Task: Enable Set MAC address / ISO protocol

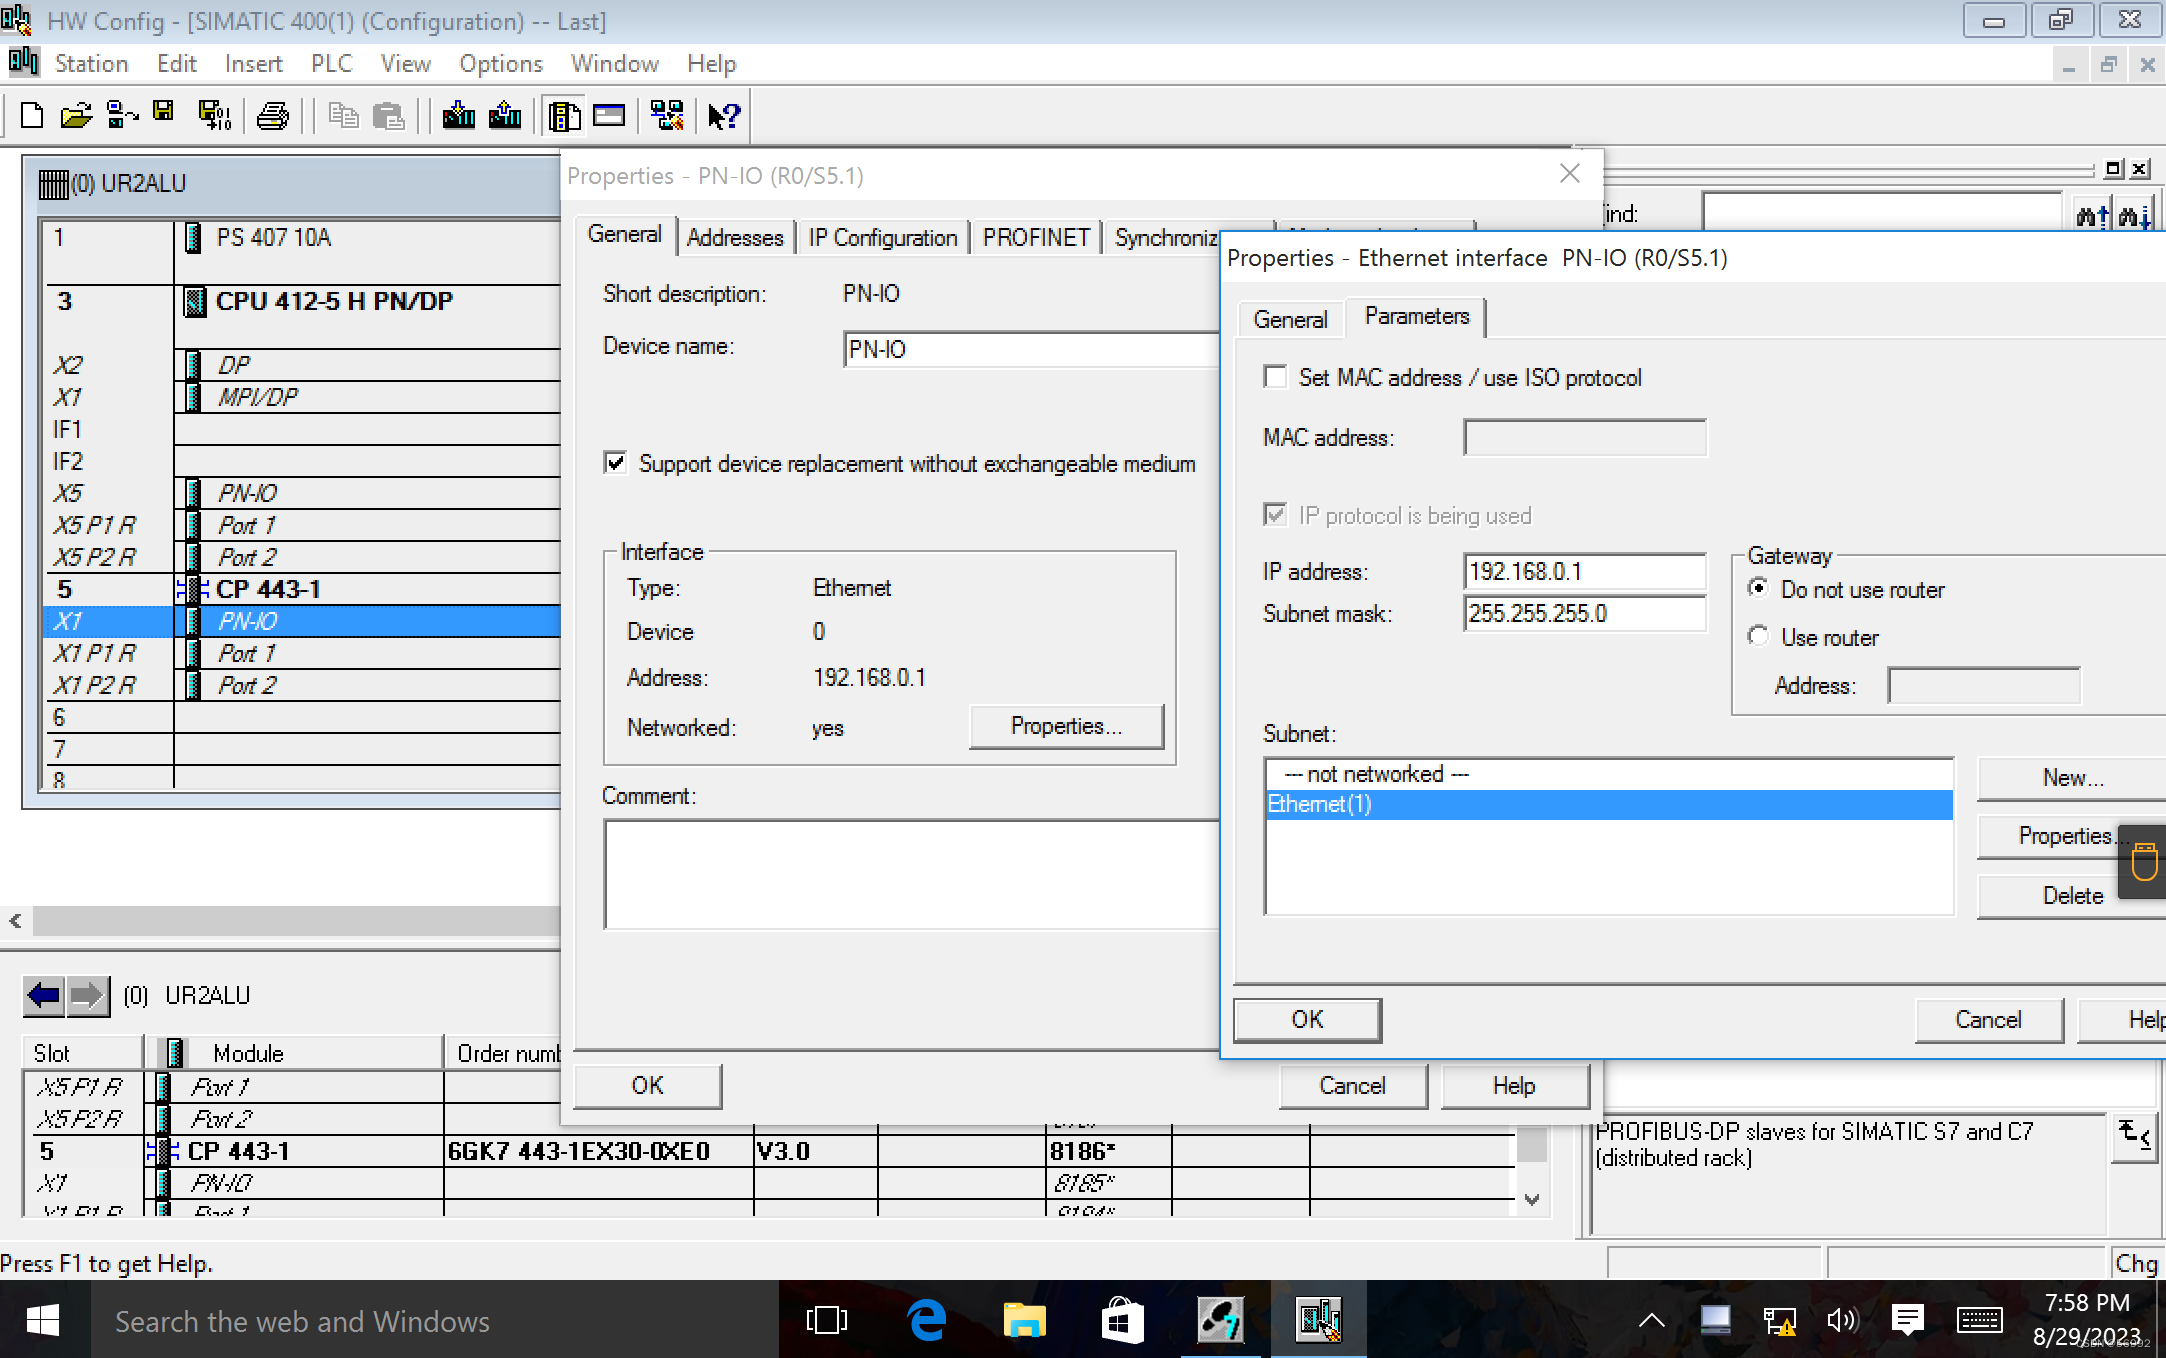Action: [1275, 377]
